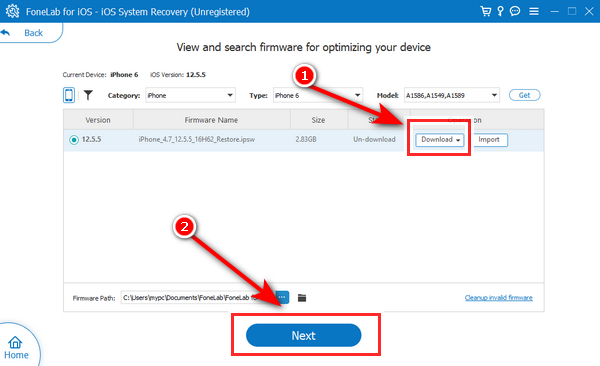Click the register key icon

tap(500, 11)
